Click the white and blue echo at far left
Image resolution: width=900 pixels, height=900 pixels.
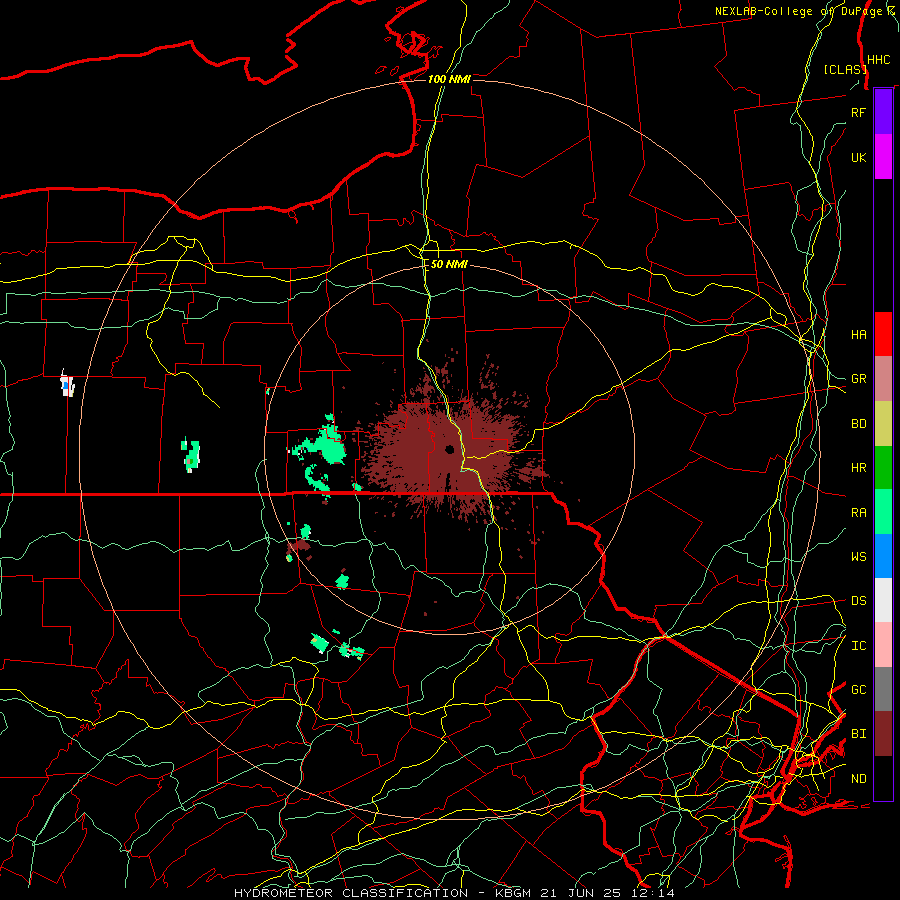click(67, 383)
